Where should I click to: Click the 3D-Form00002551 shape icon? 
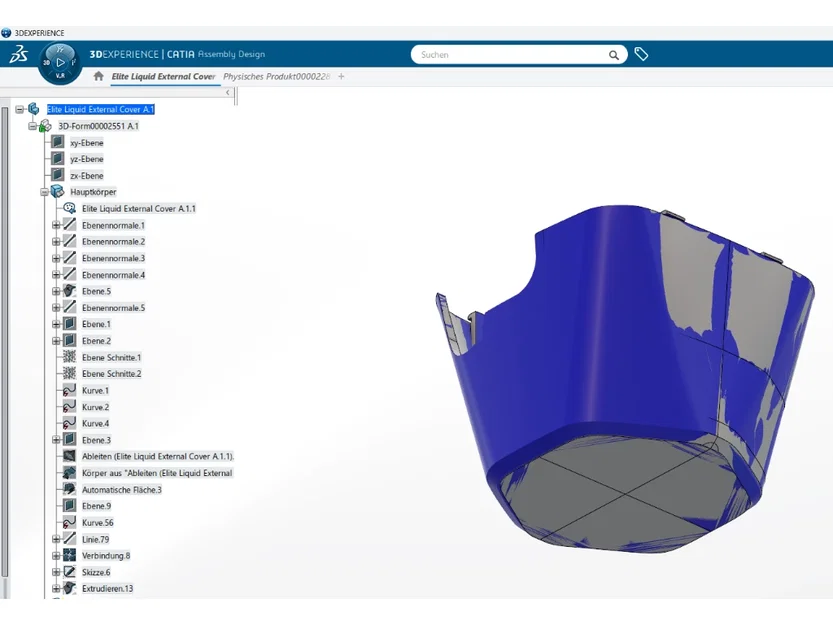pyautogui.click(x=46, y=126)
